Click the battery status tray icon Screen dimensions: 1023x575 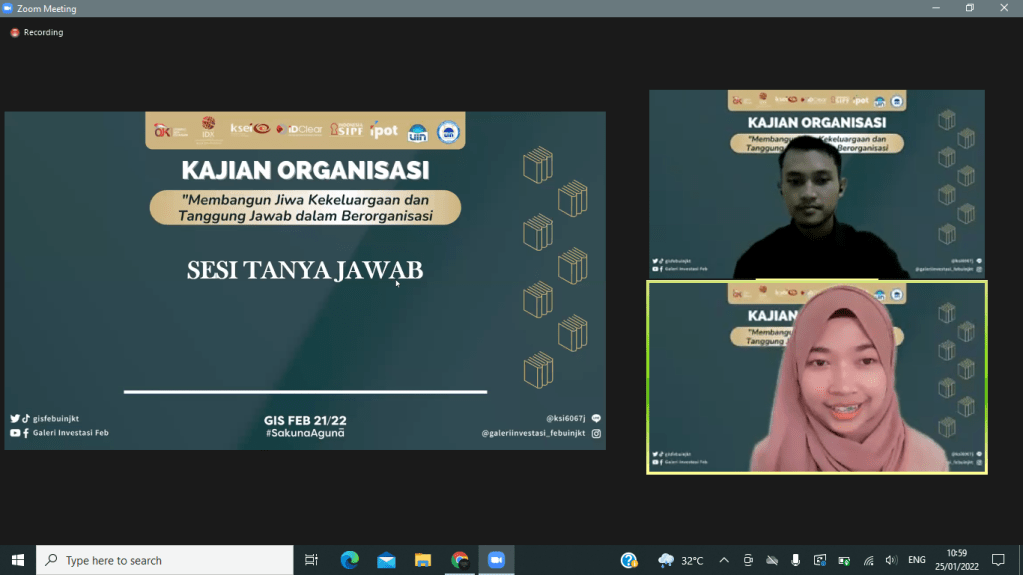(x=844, y=560)
